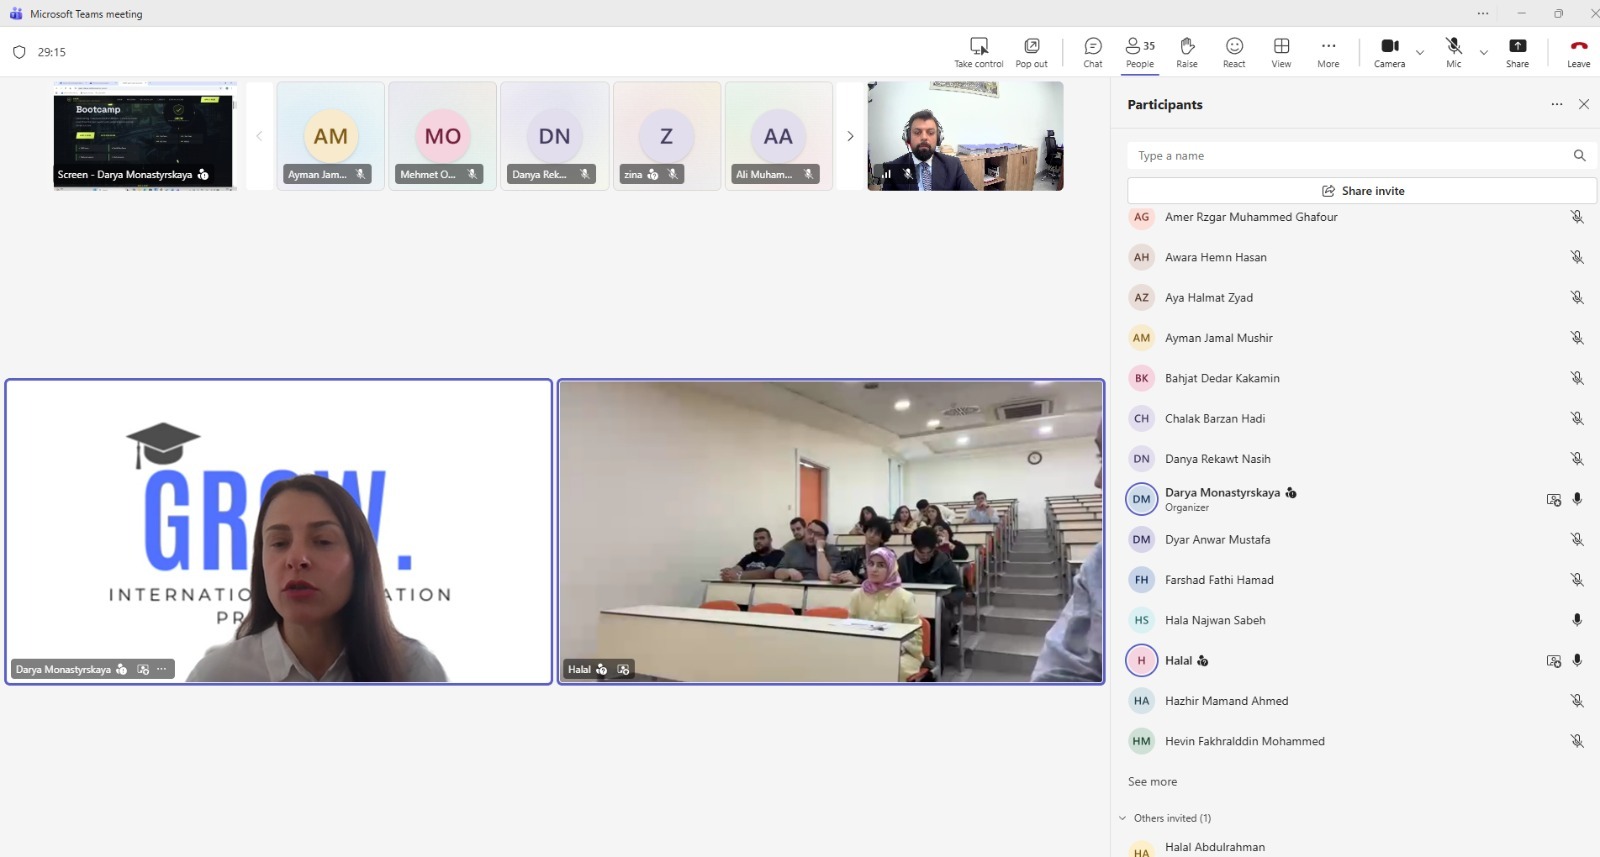Open the Mic options dropdown arrow
Screen dimensions: 1600x857
pos(1484,52)
